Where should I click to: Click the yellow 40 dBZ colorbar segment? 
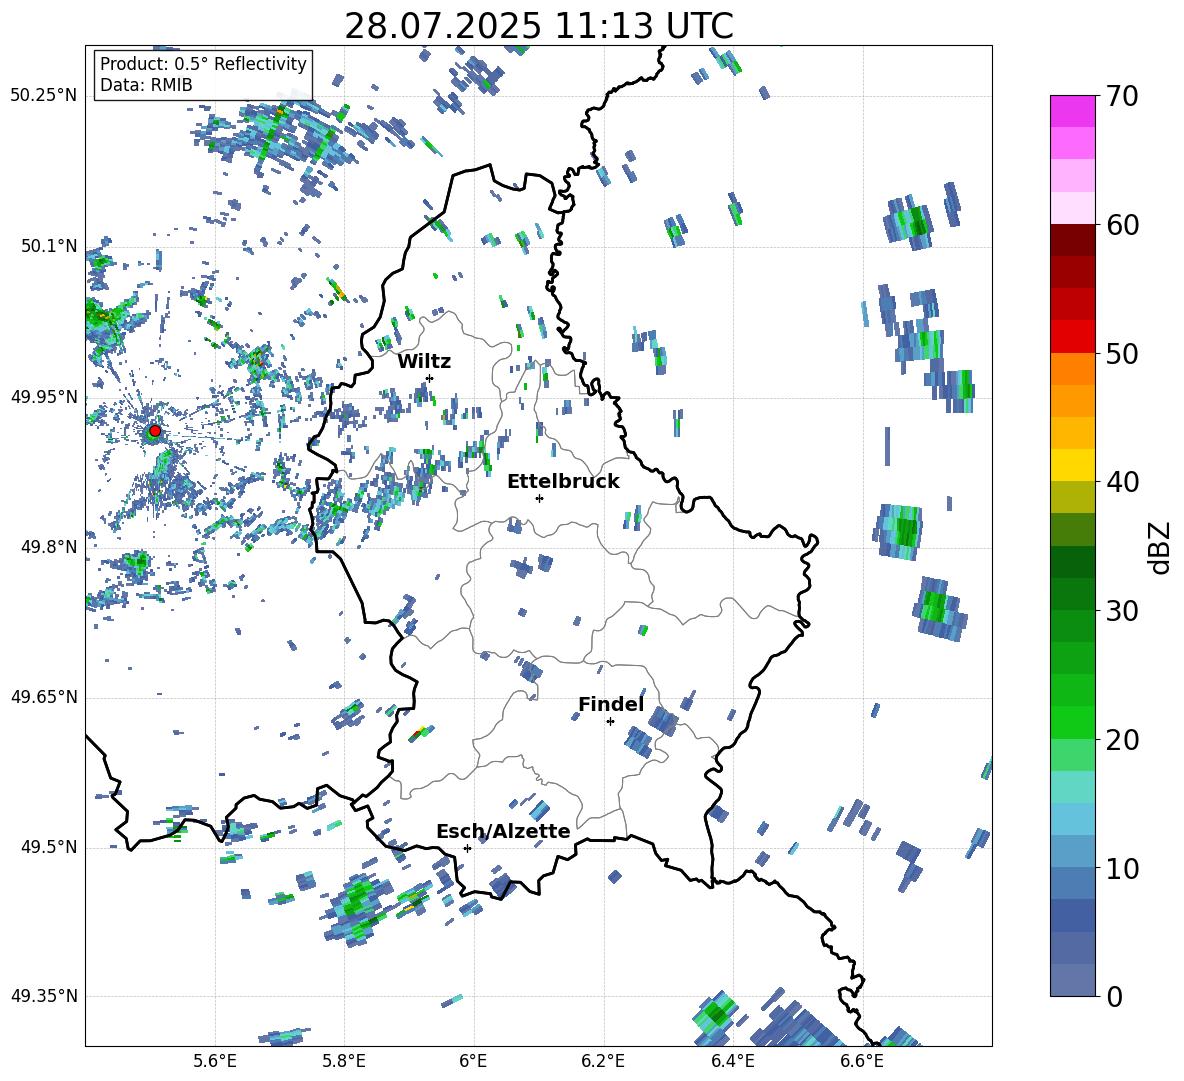(x=1072, y=465)
